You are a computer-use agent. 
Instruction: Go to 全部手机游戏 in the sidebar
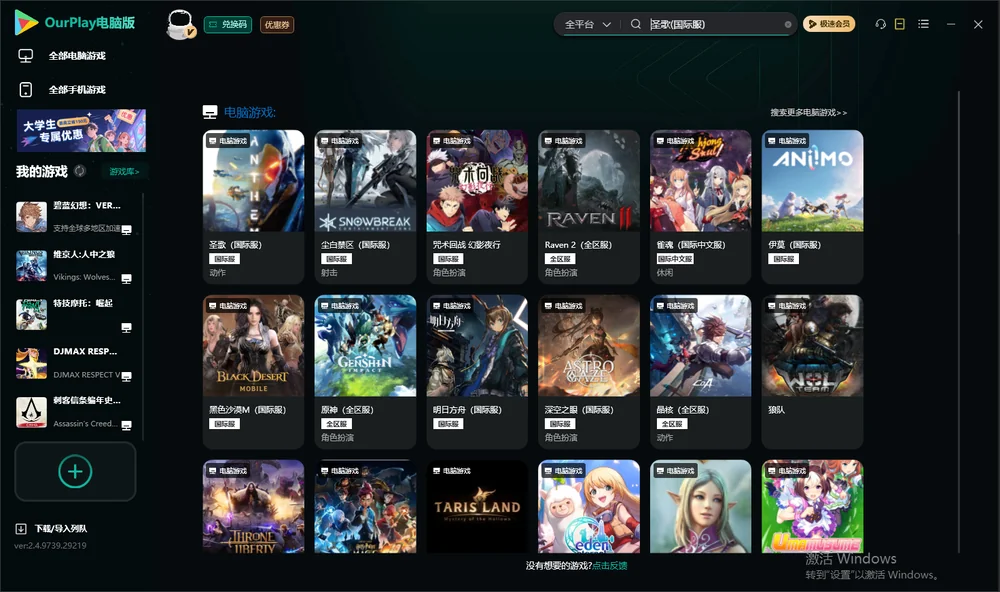pyautogui.click(x=62, y=90)
